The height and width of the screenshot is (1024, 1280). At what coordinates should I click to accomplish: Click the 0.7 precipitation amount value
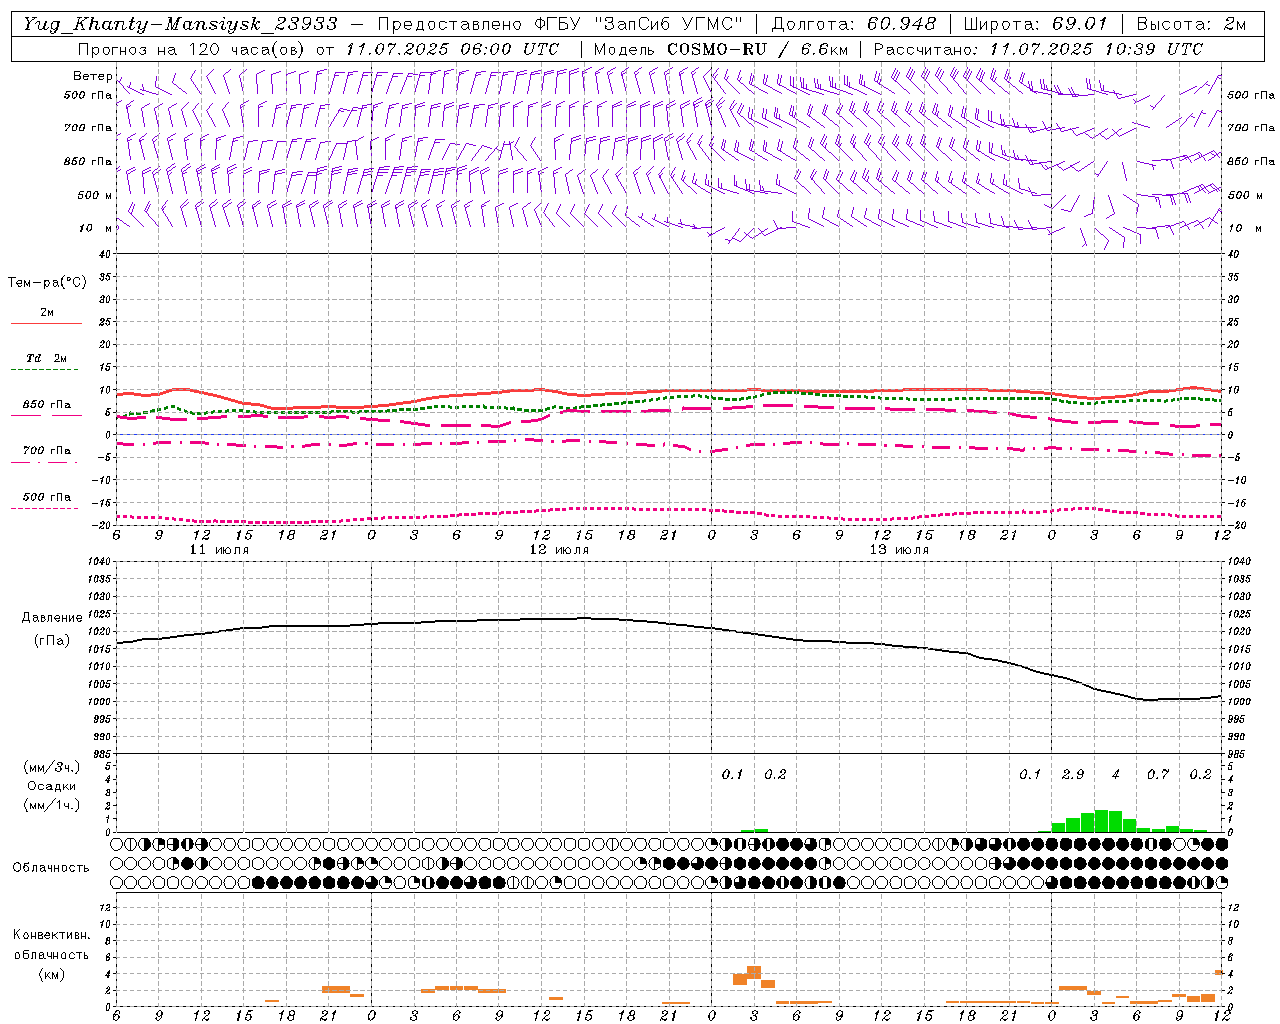(1158, 775)
